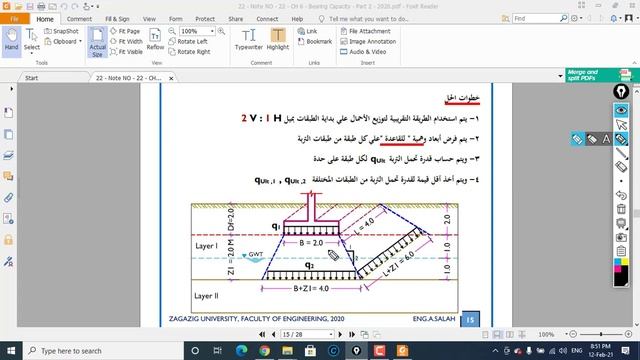Click the trash delete icon in annotation toolbar
The image size is (640, 360).
tap(621, 209)
